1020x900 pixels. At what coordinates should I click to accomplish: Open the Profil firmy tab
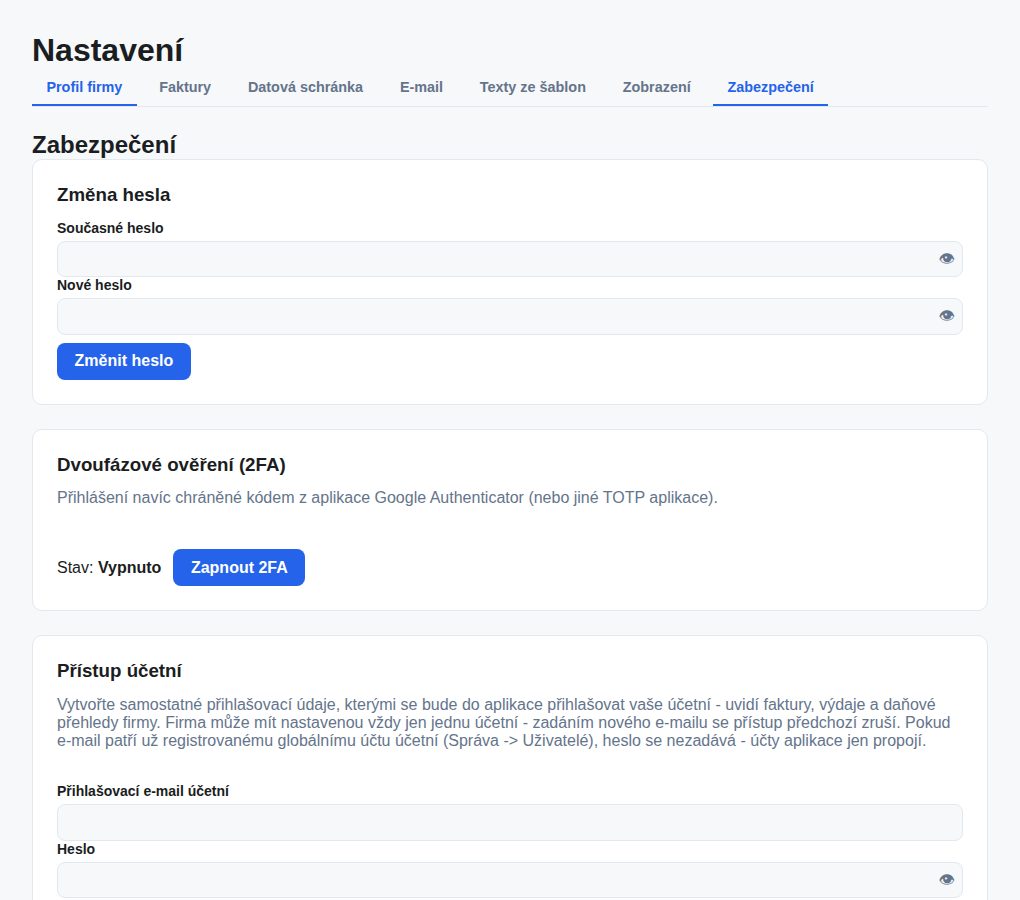click(85, 87)
